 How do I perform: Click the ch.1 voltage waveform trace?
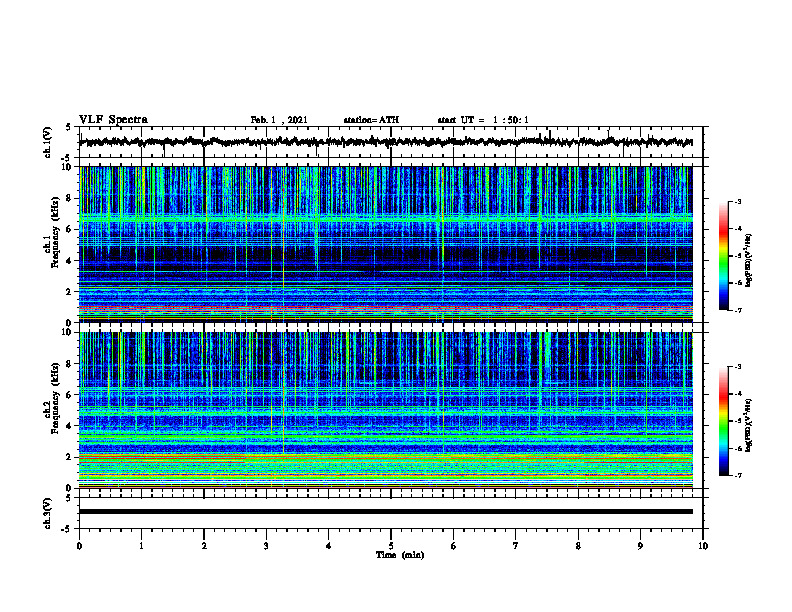[x=385, y=142]
